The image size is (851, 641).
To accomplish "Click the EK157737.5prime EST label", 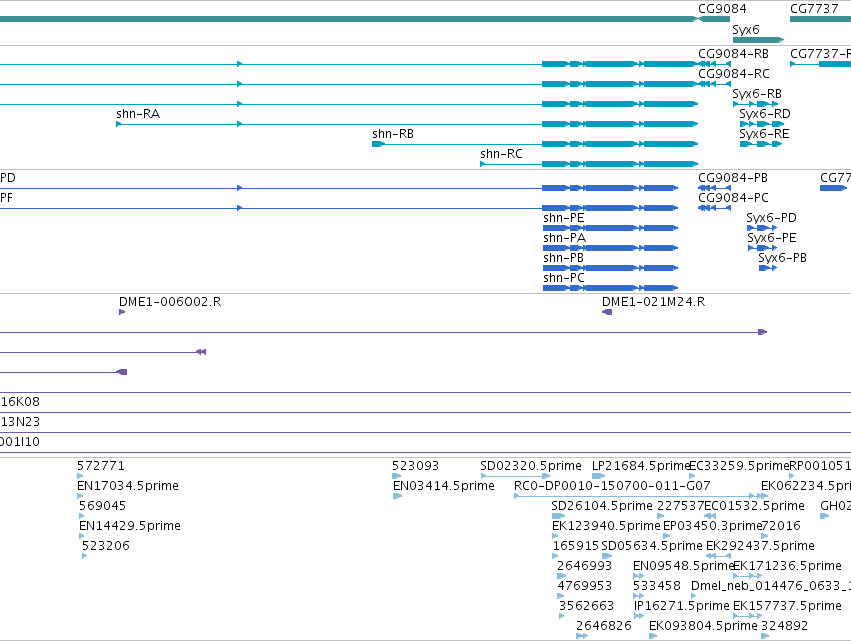I will point(788,607).
